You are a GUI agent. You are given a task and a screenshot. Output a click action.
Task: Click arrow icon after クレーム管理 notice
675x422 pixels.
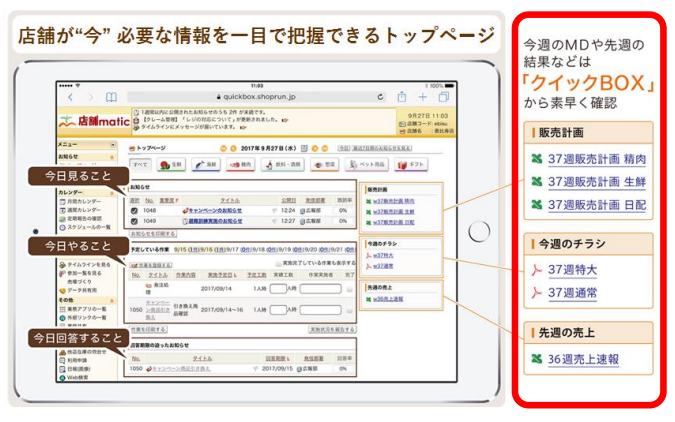[285, 120]
